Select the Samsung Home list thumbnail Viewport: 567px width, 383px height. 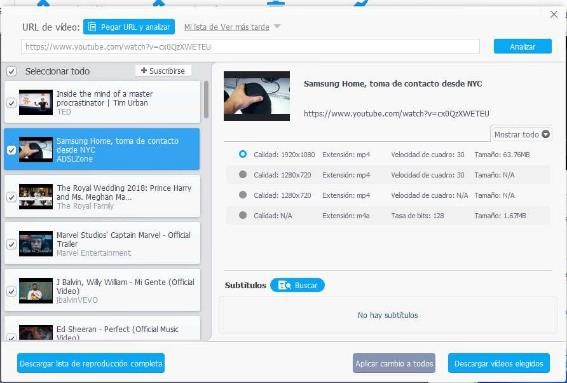coord(36,149)
